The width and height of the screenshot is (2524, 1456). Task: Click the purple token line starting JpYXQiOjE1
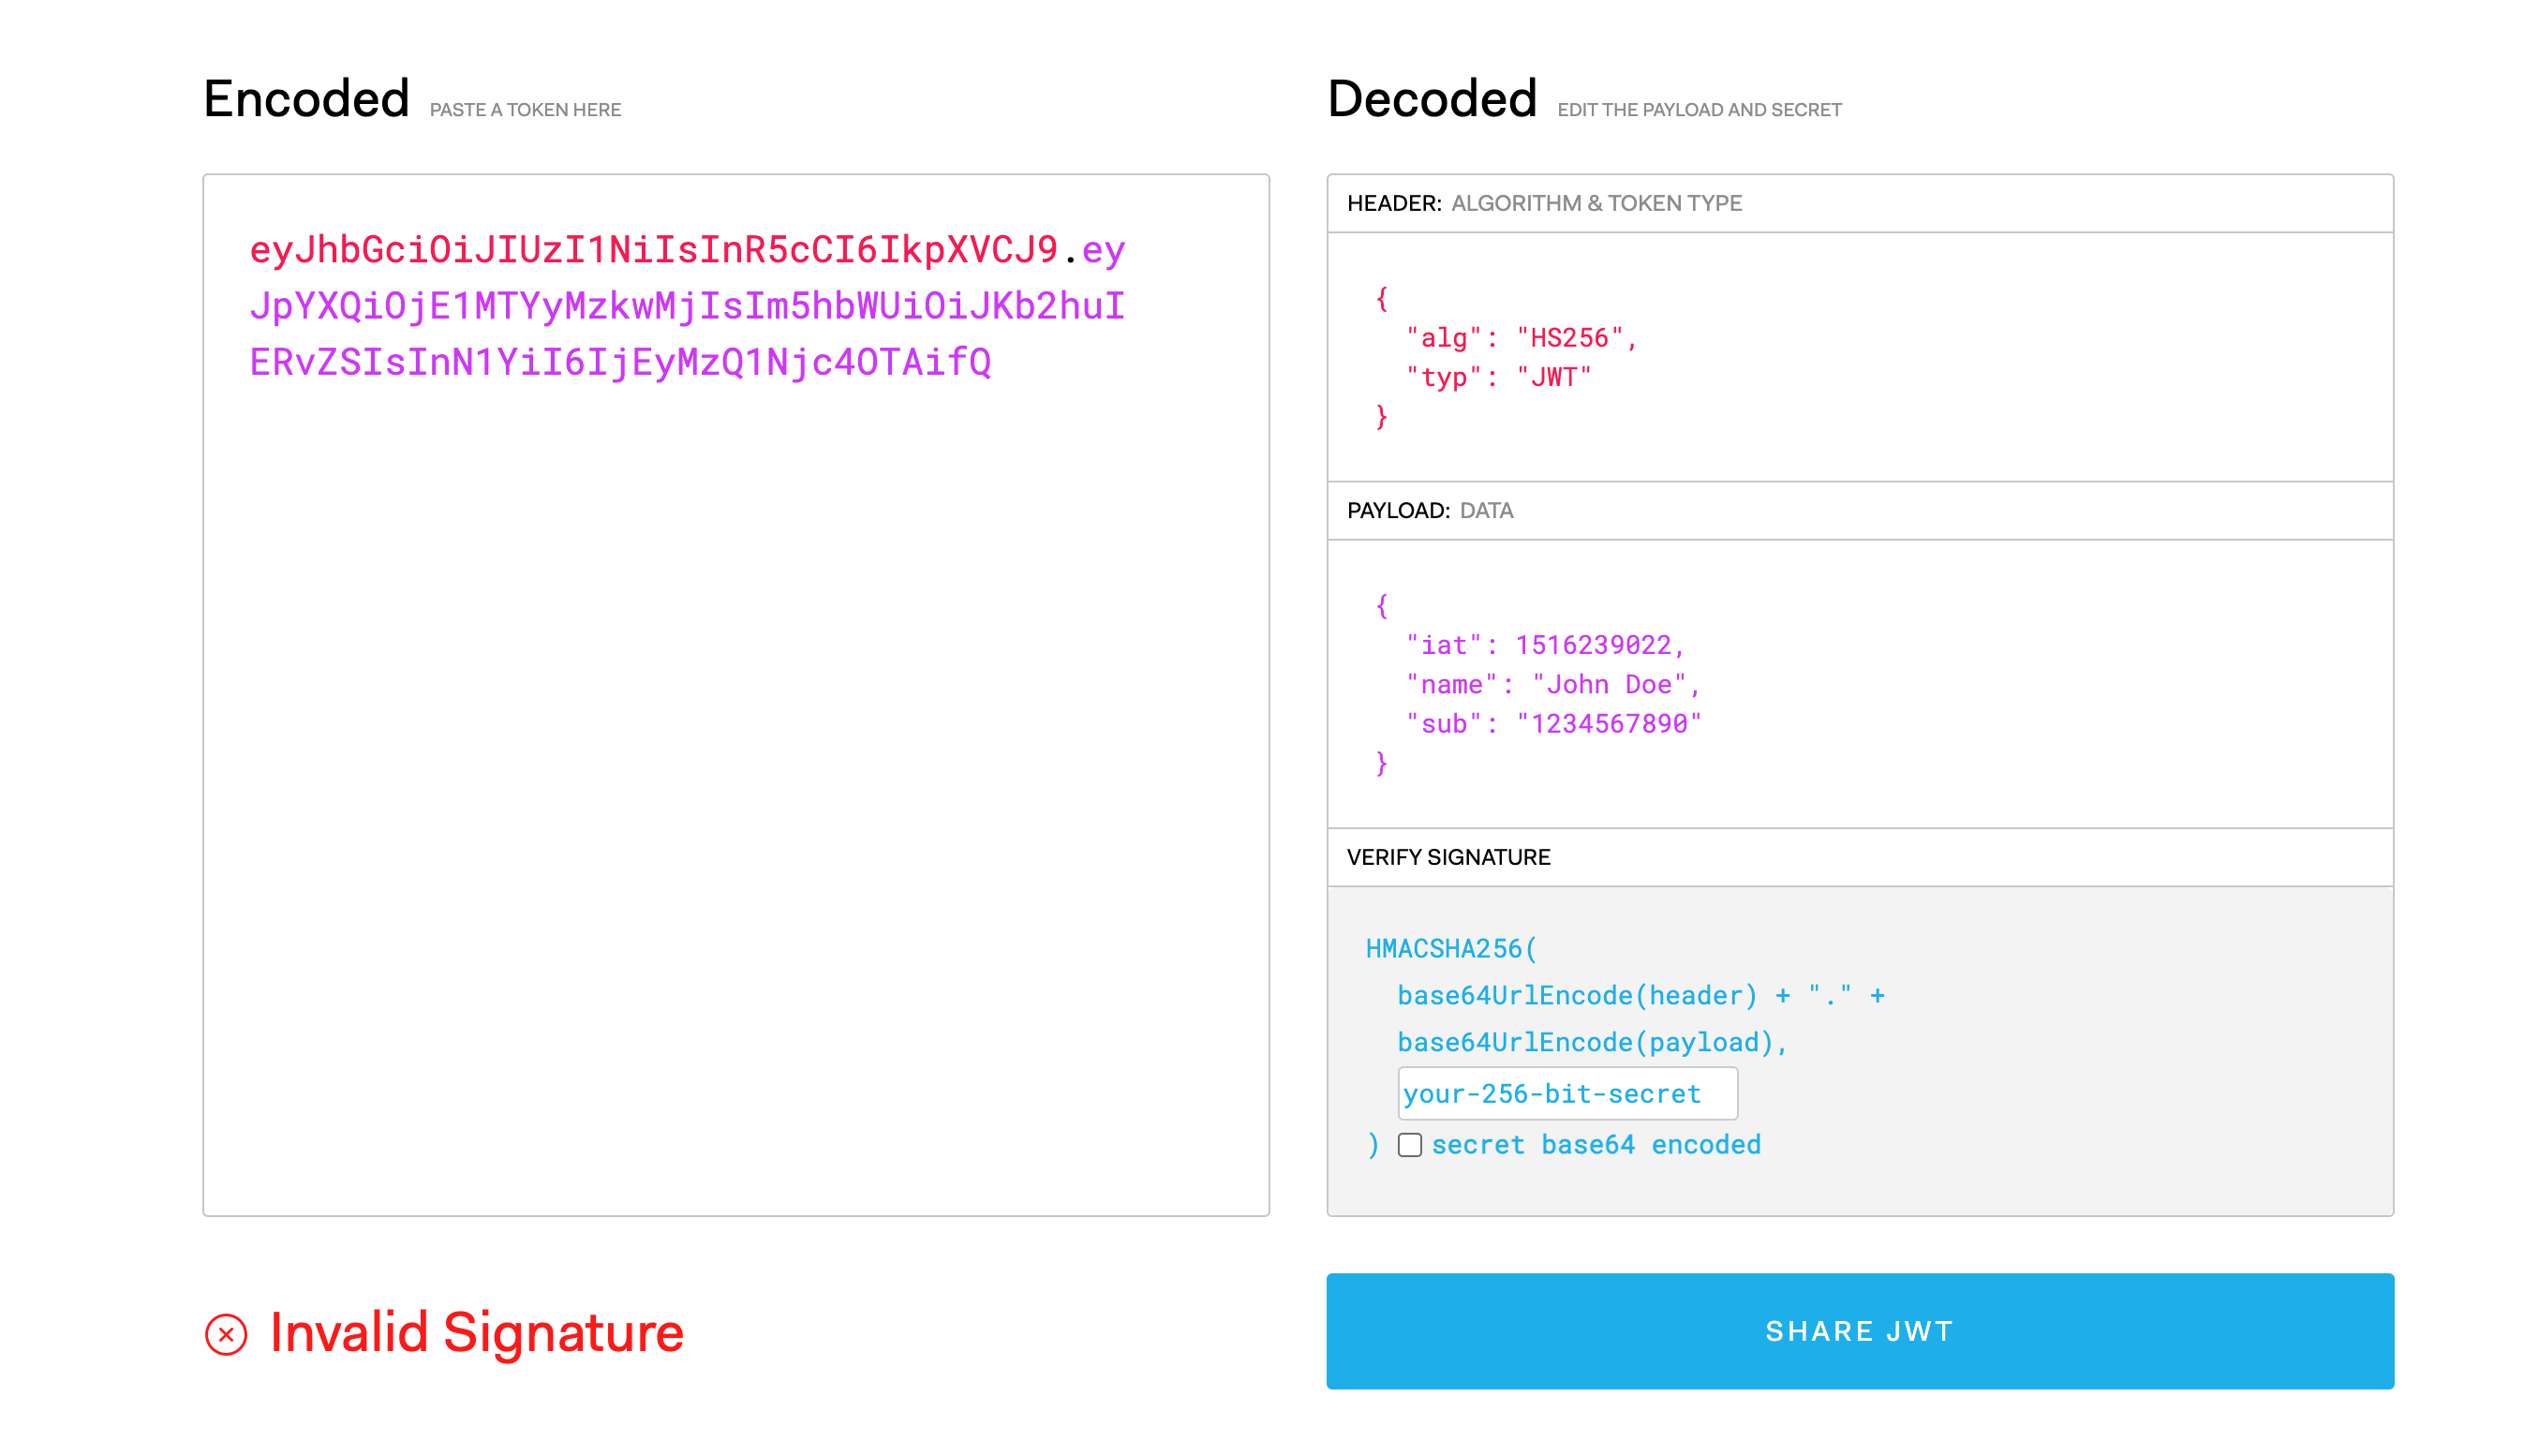(x=687, y=306)
